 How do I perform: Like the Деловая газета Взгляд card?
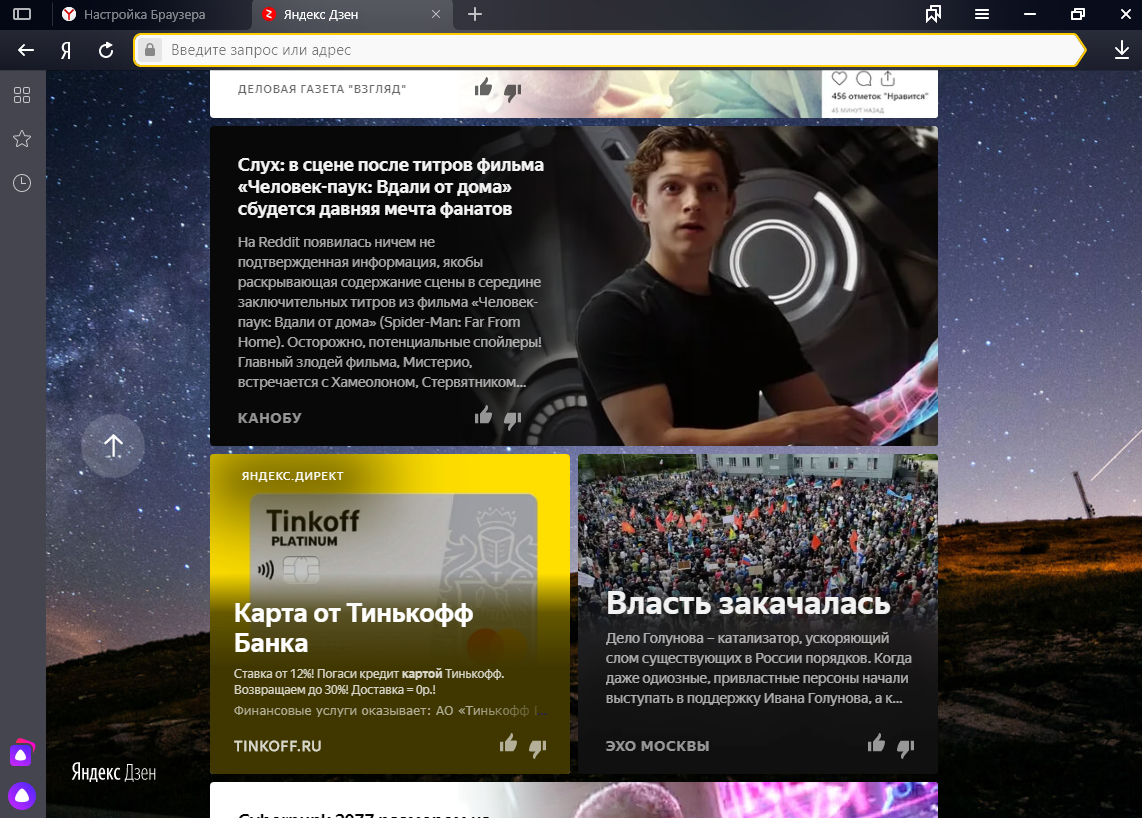pos(483,88)
